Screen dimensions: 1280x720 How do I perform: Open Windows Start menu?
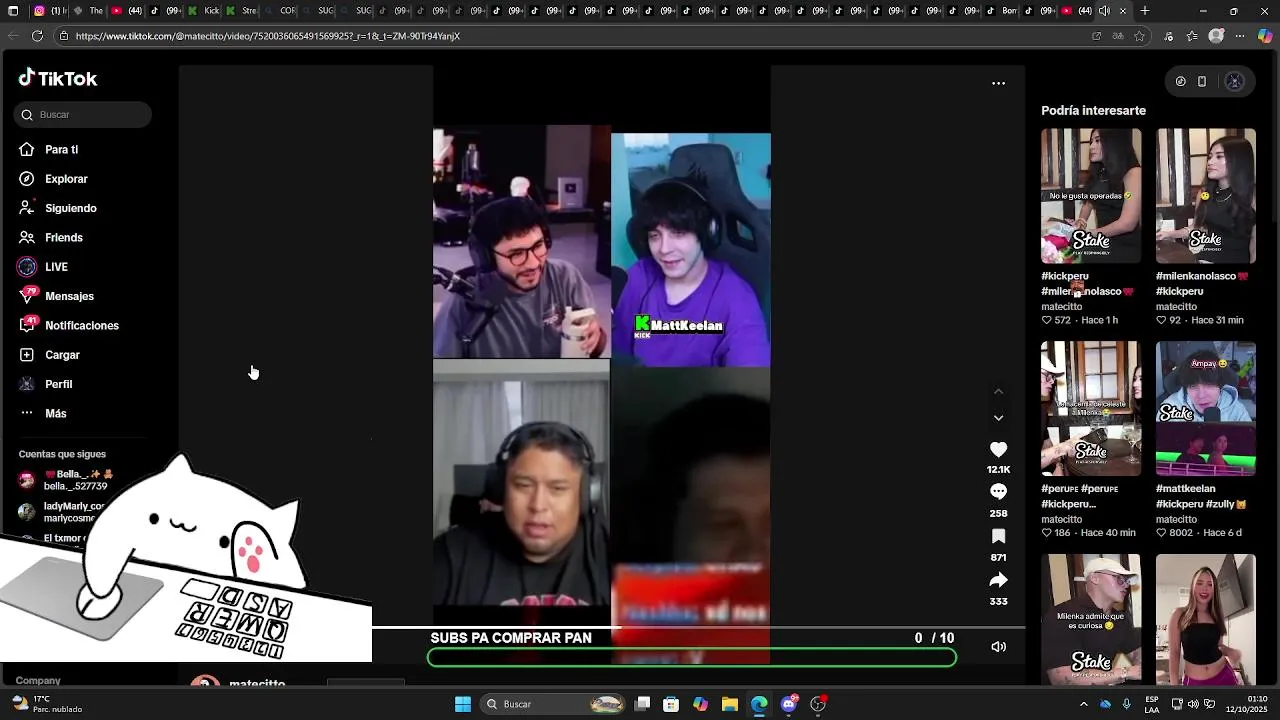[463, 704]
